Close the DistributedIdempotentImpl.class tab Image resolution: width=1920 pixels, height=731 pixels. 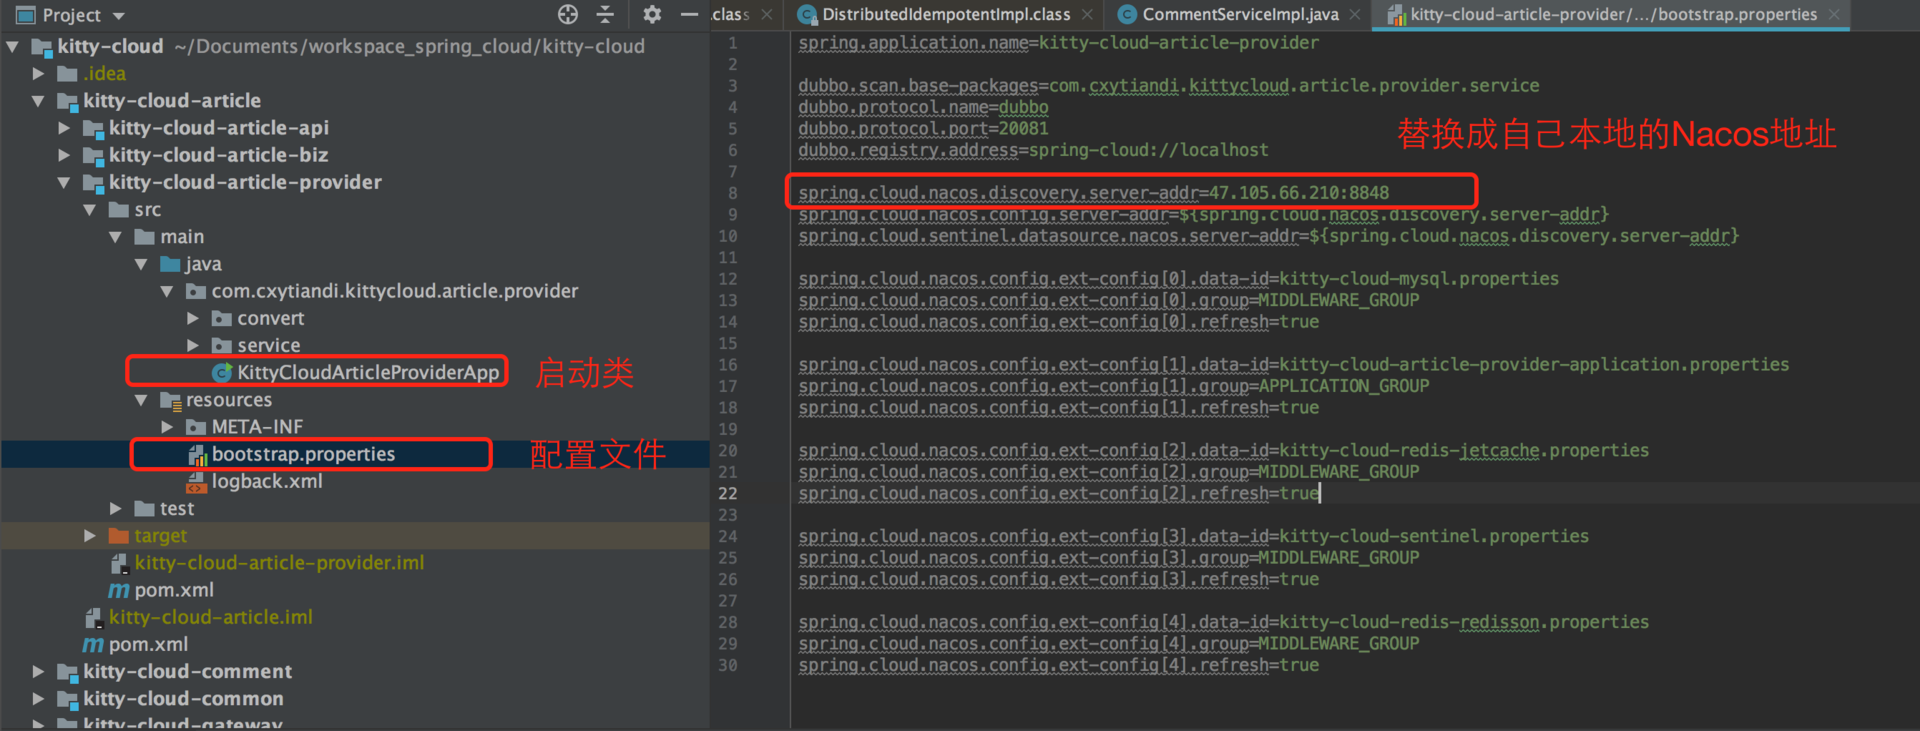point(1087,15)
